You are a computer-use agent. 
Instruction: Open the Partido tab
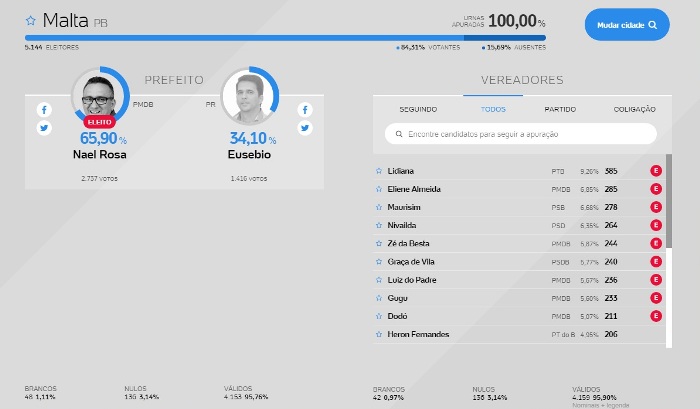(x=560, y=109)
